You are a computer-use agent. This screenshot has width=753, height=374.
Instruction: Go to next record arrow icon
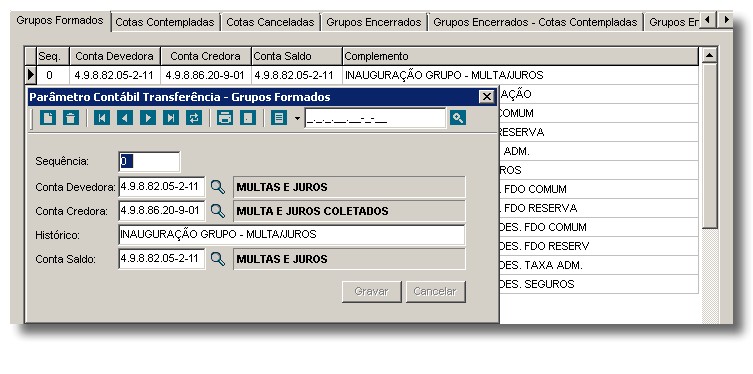point(148,118)
